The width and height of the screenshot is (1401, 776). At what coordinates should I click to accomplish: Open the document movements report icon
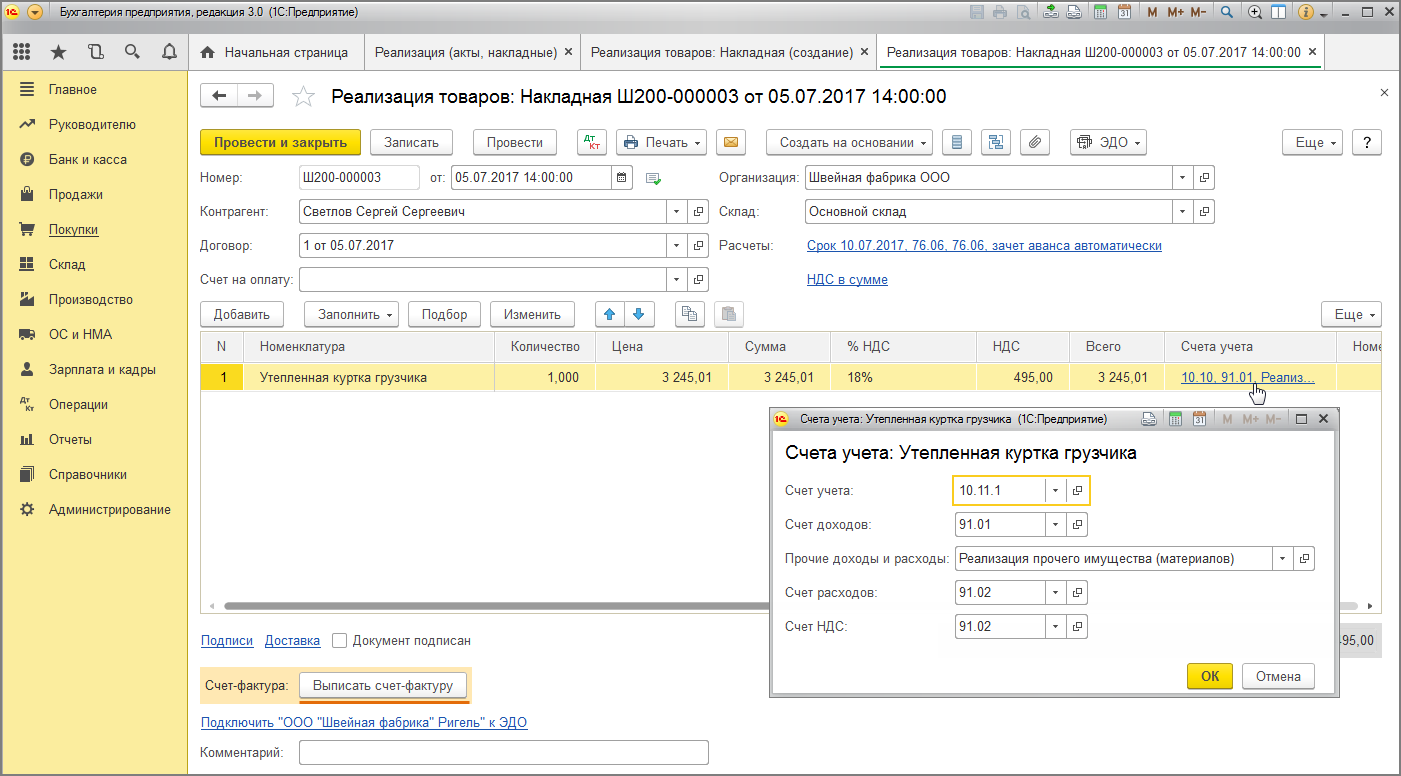coord(957,143)
